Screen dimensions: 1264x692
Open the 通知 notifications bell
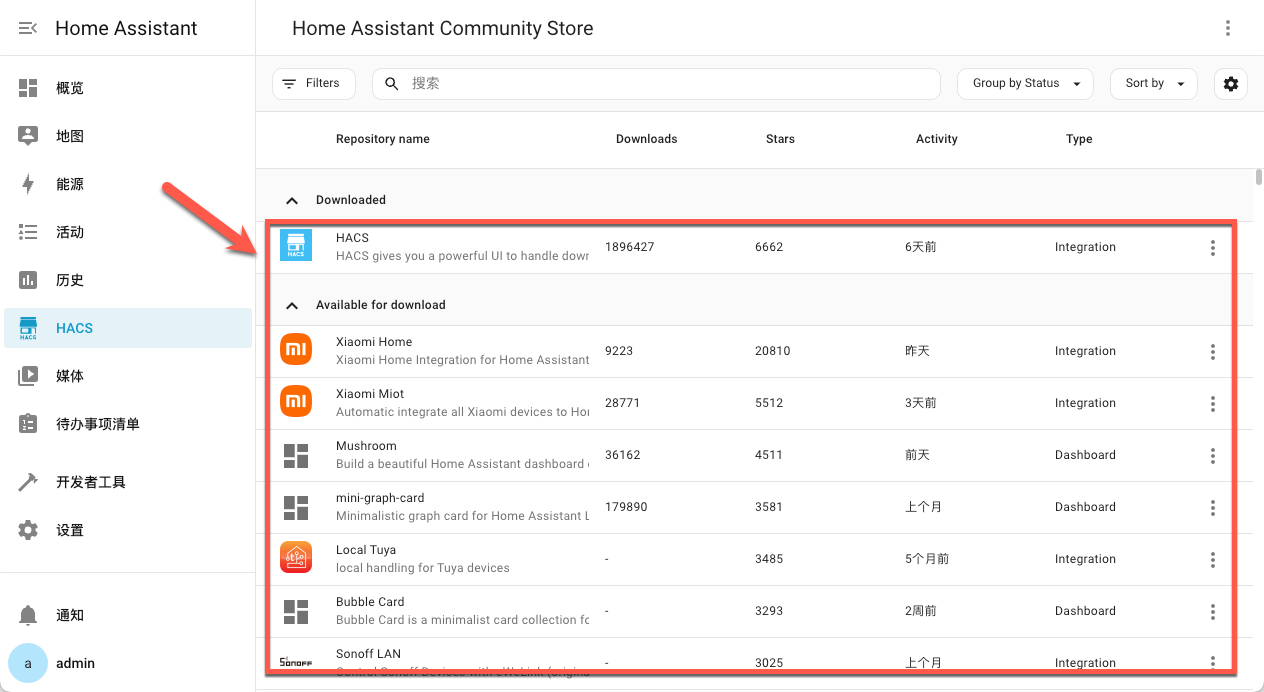tap(70, 615)
